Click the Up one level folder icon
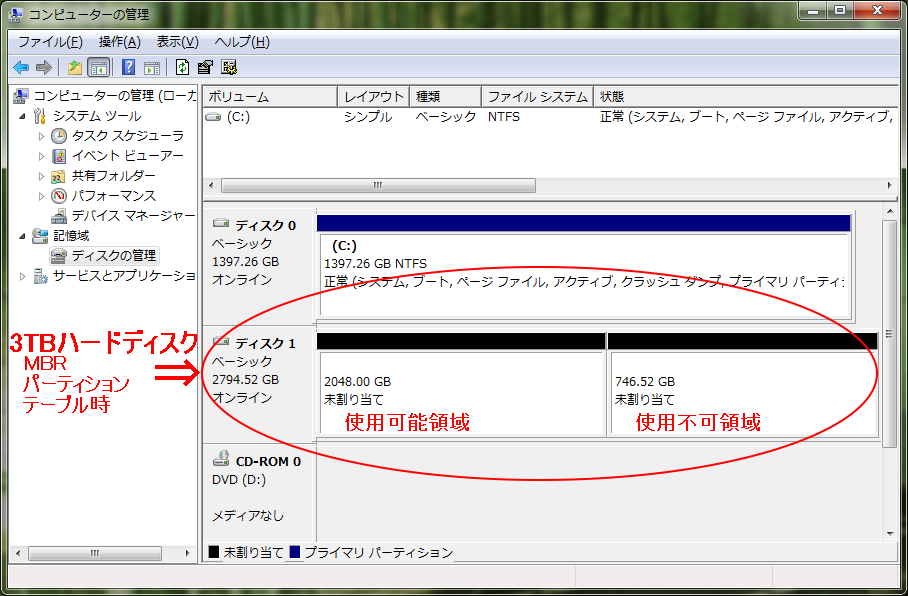 (x=74, y=67)
